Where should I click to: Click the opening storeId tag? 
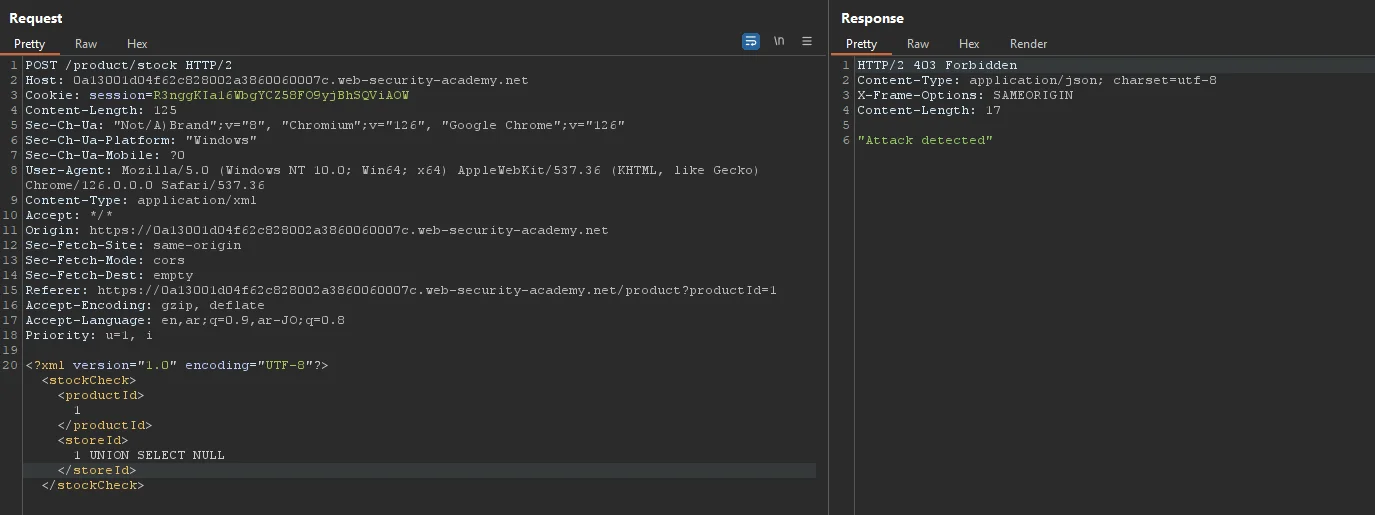(92, 440)
